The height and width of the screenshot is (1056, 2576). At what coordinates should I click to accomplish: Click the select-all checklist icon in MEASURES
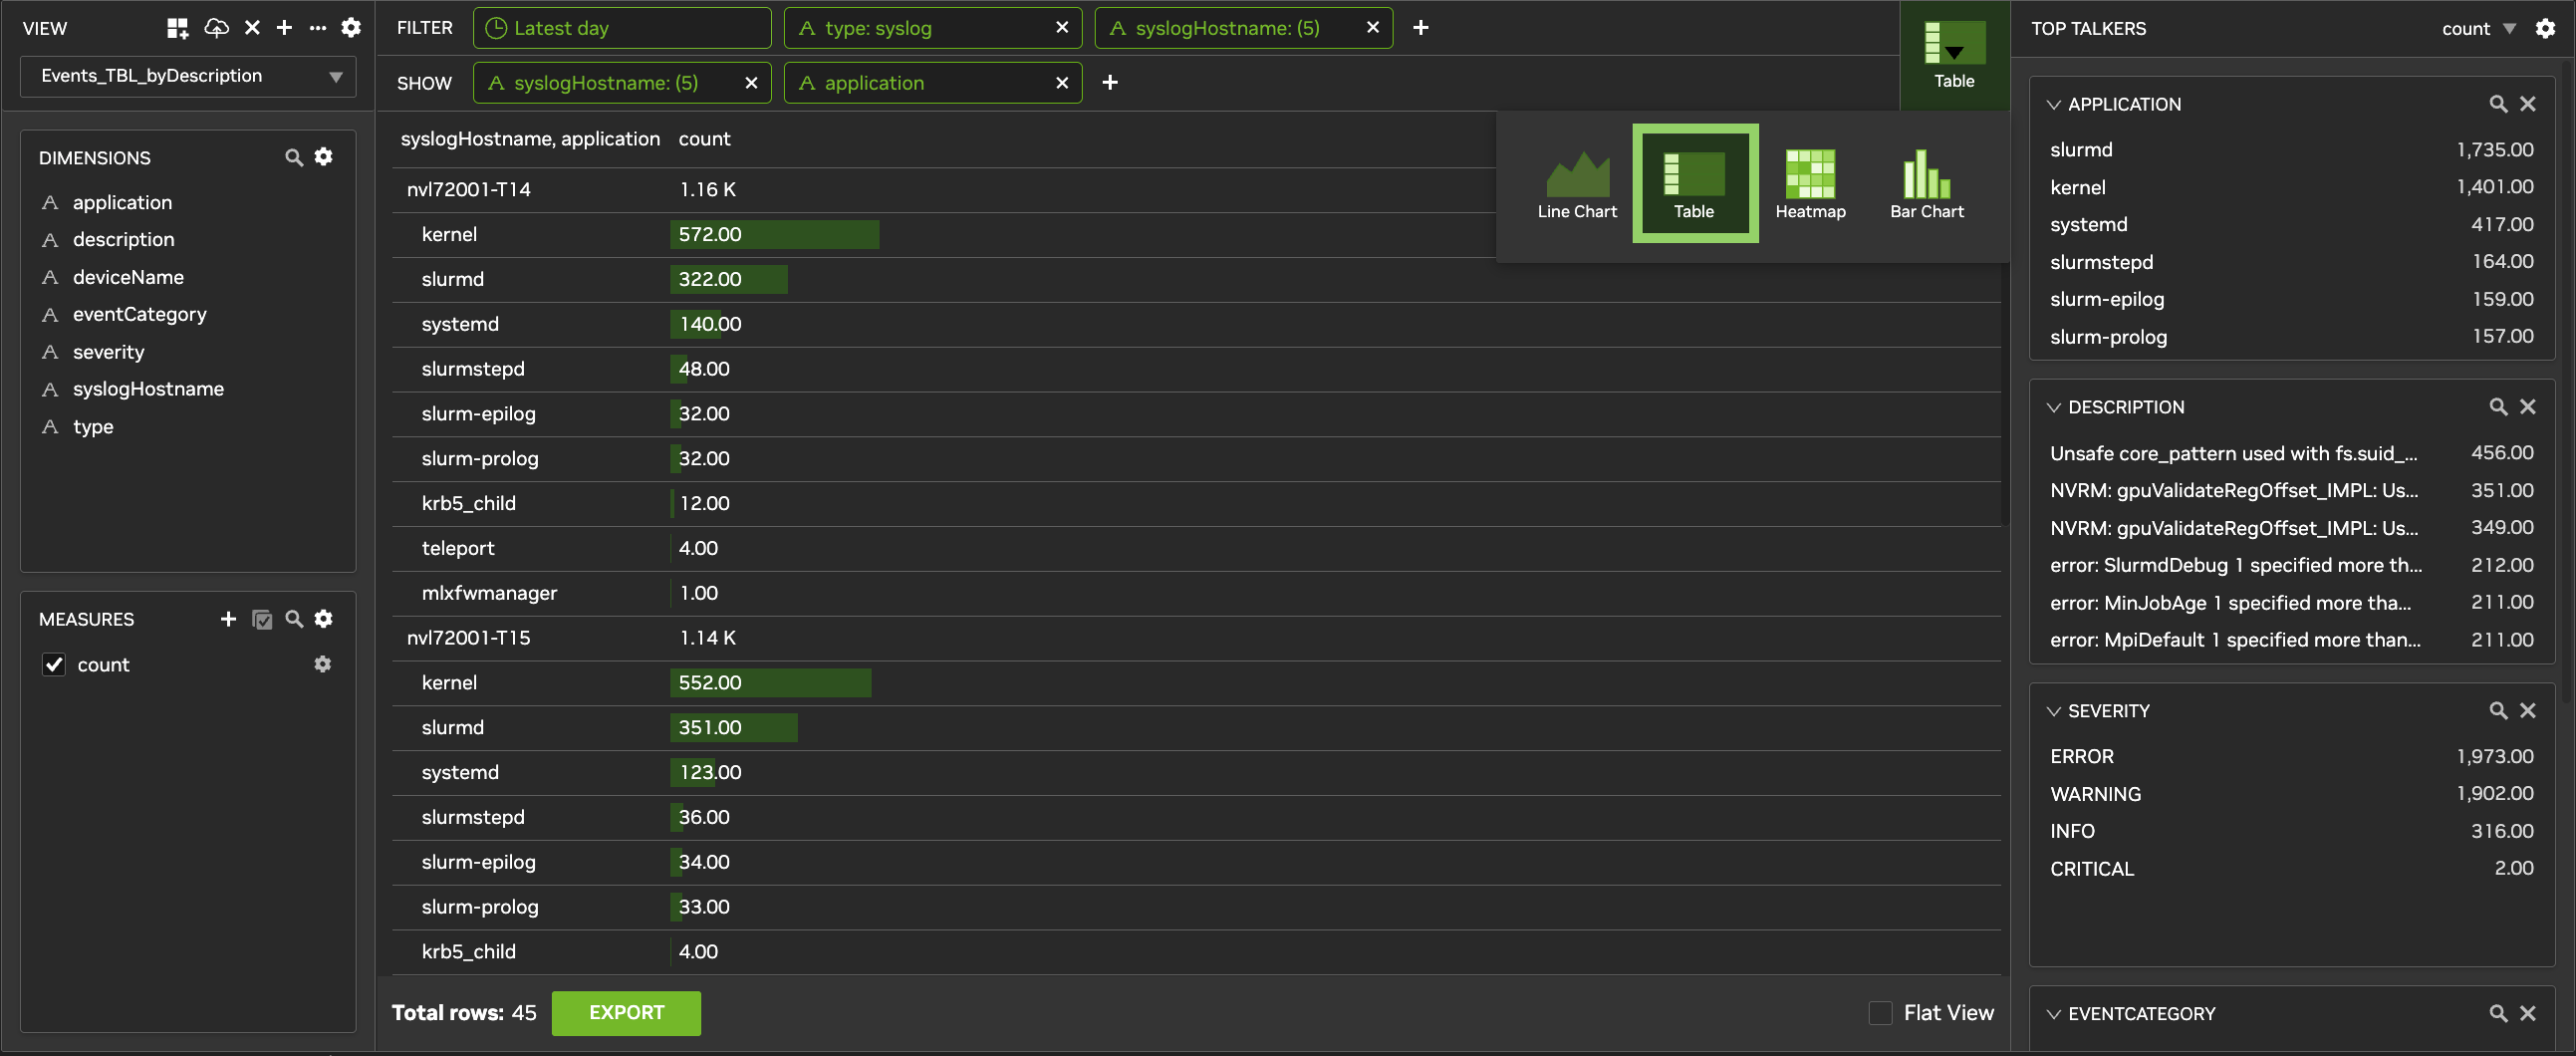[262, 619]
